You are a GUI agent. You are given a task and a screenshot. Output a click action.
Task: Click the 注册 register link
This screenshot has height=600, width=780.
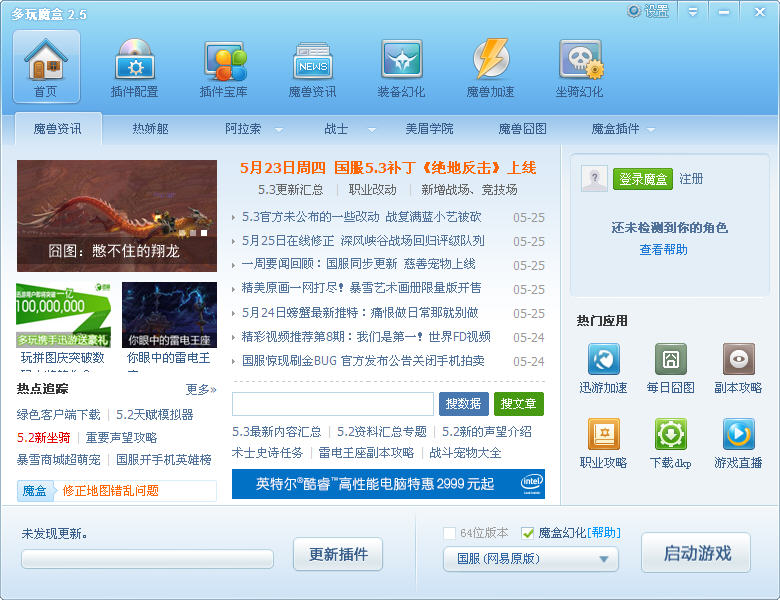point(691,179)
